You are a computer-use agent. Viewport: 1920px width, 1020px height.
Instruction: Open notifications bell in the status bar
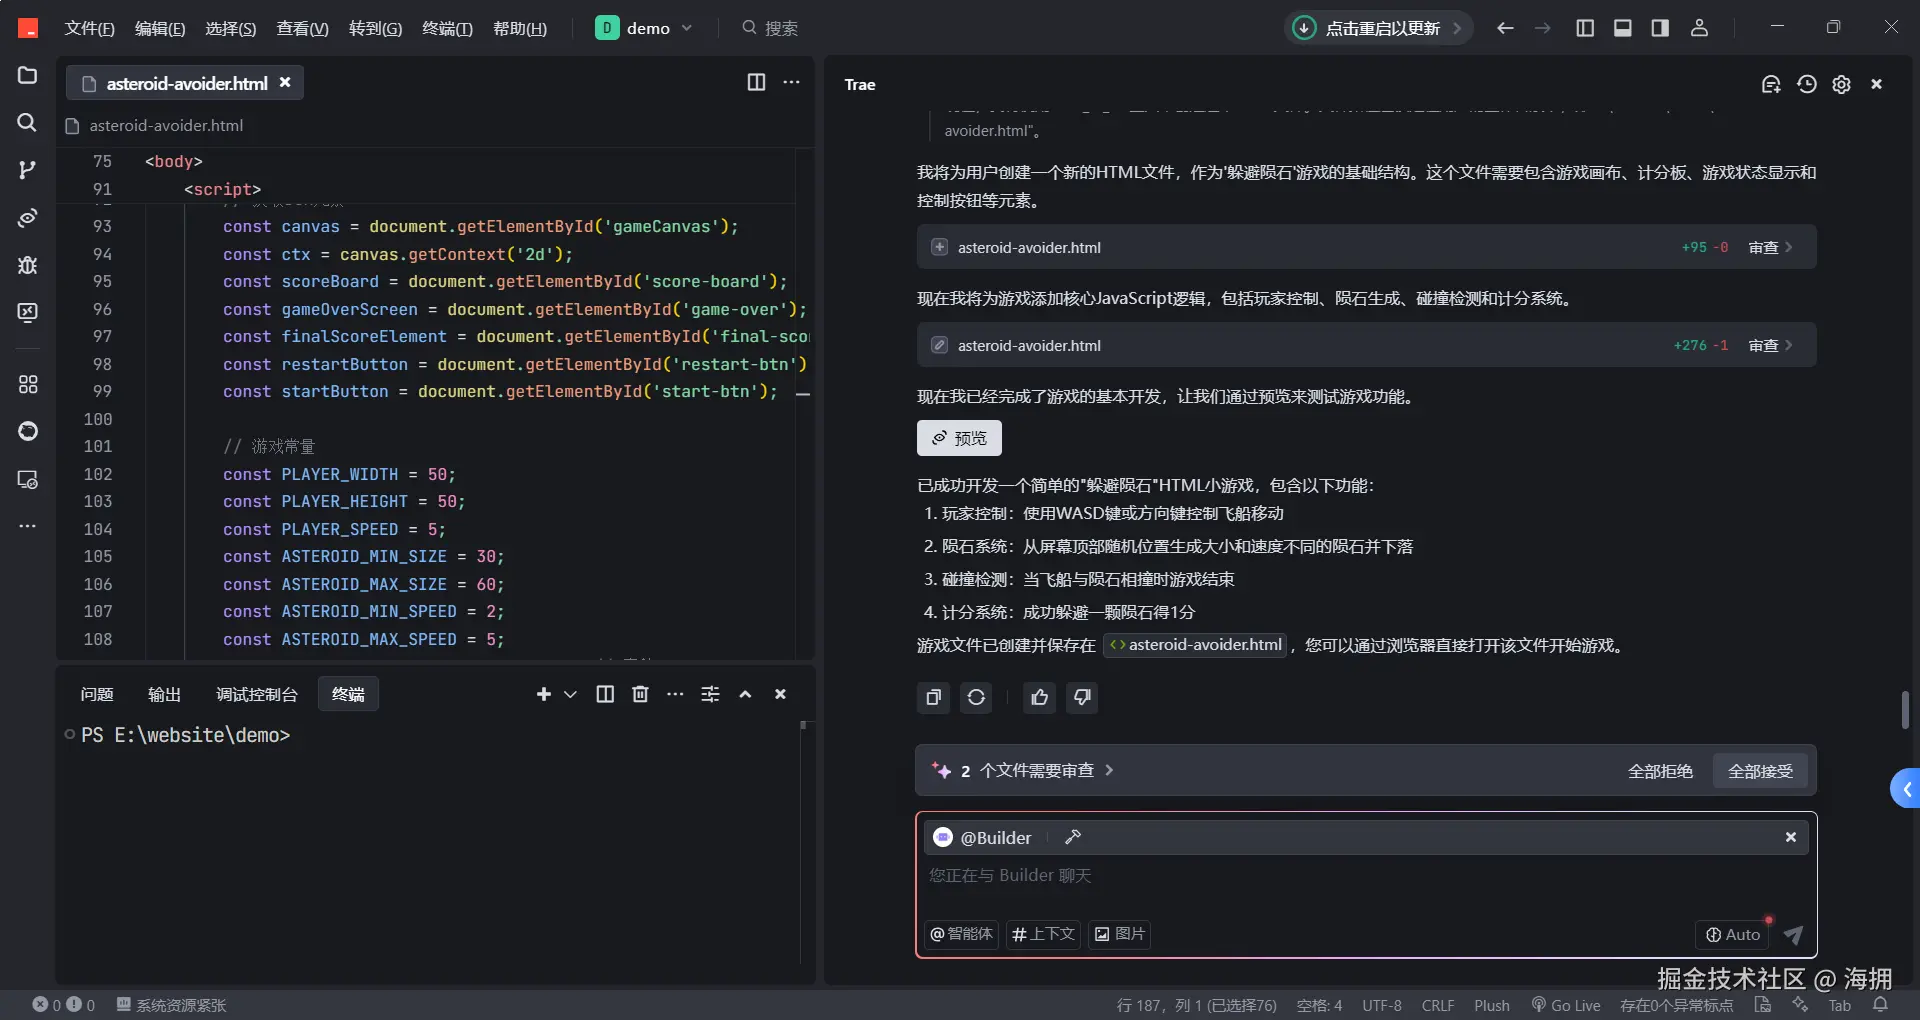[x=1880, y=1004]
